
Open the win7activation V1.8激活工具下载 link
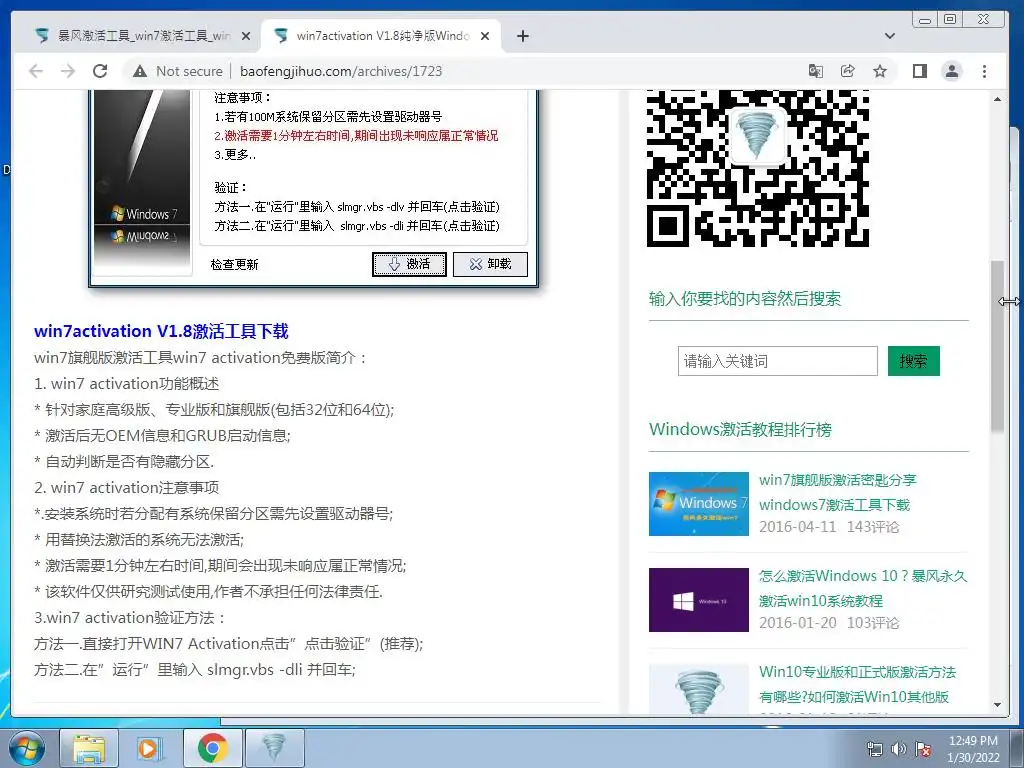161,331
